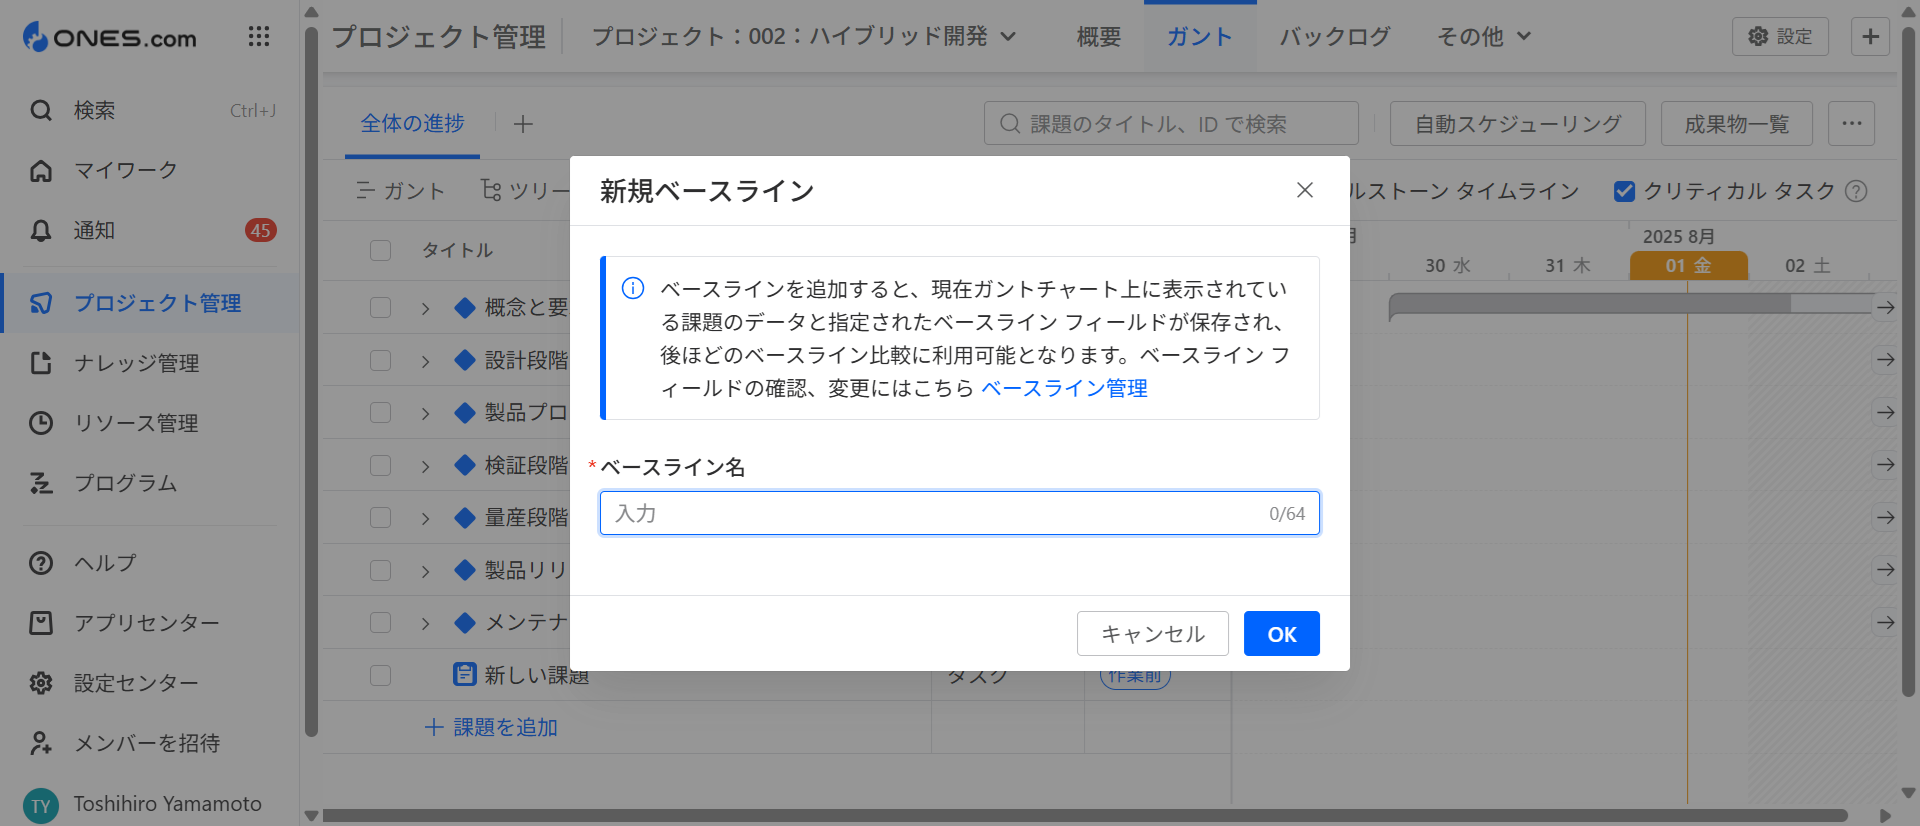Screen dimensions: 1920x826
Task: Click the horizontal scrollbar at bottom
Action: [1085, 815]
